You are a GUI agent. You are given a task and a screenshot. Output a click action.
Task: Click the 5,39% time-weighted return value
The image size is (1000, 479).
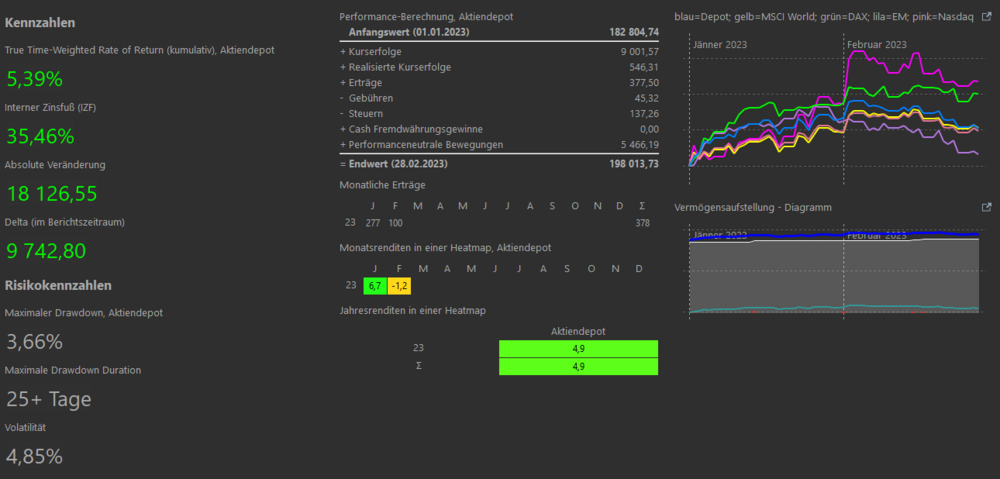pos(35,79)
